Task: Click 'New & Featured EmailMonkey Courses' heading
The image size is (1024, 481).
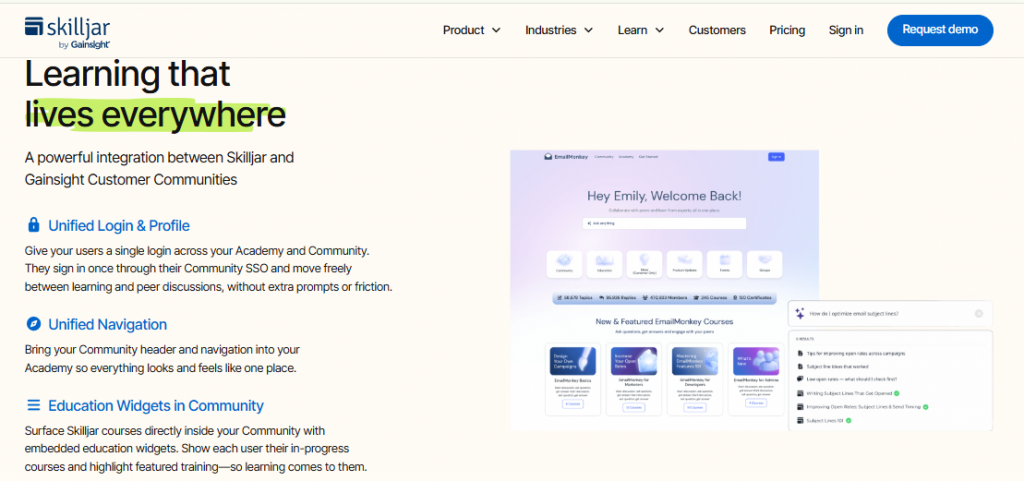Action: click(664, 322)
